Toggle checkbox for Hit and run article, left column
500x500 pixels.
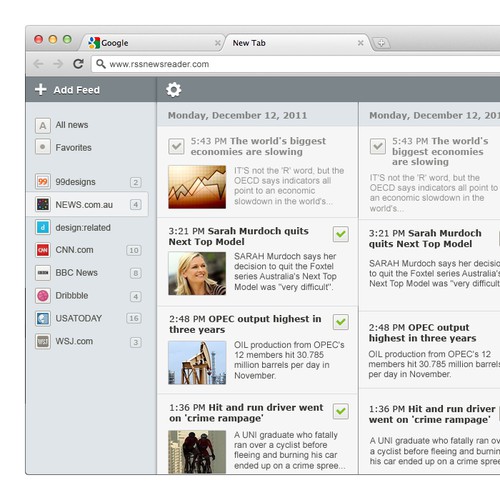coord(341,411)
